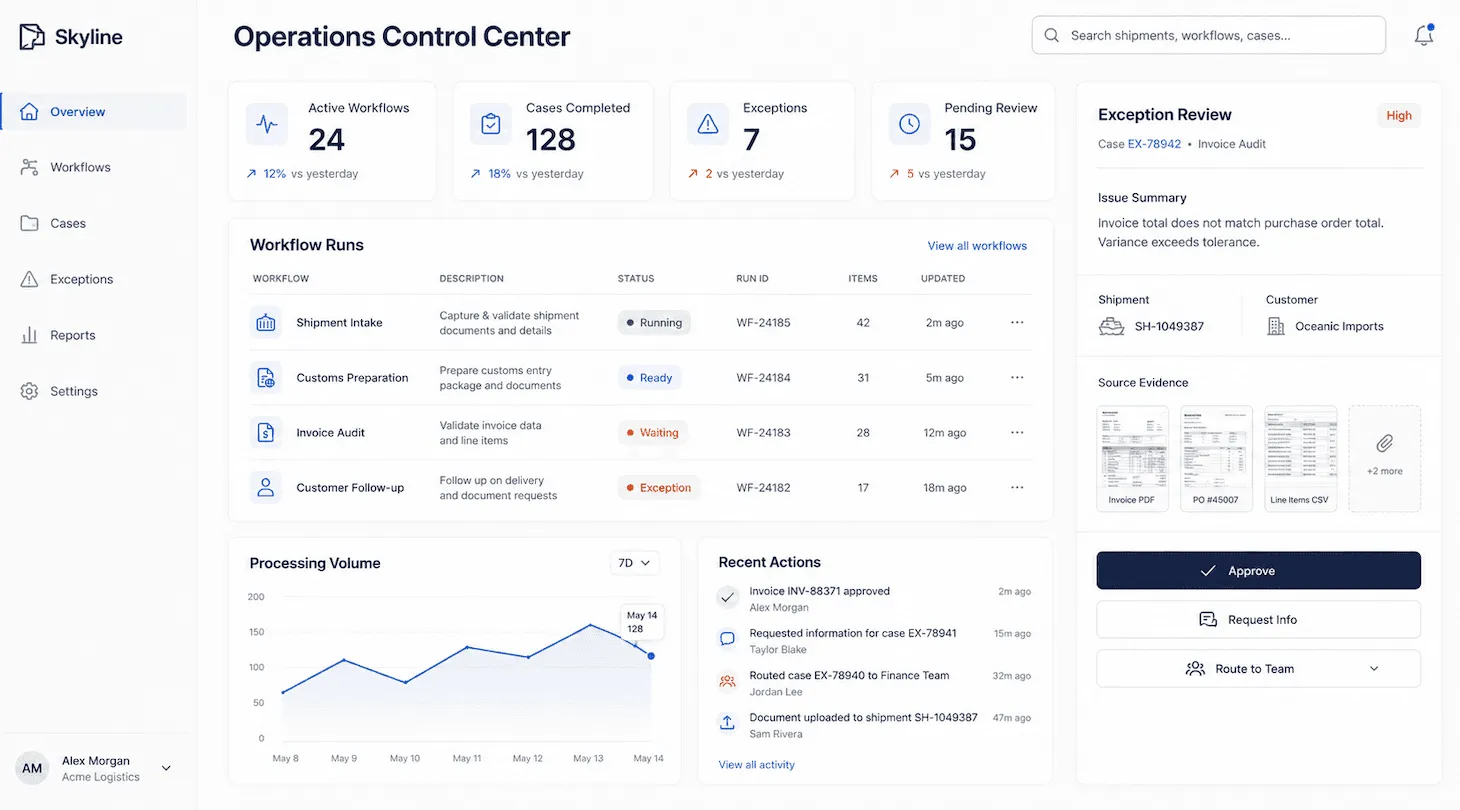The width and height of the screenshot is (1460, 810).
Task: Click the Exception status badge
Action: [658, 488]
